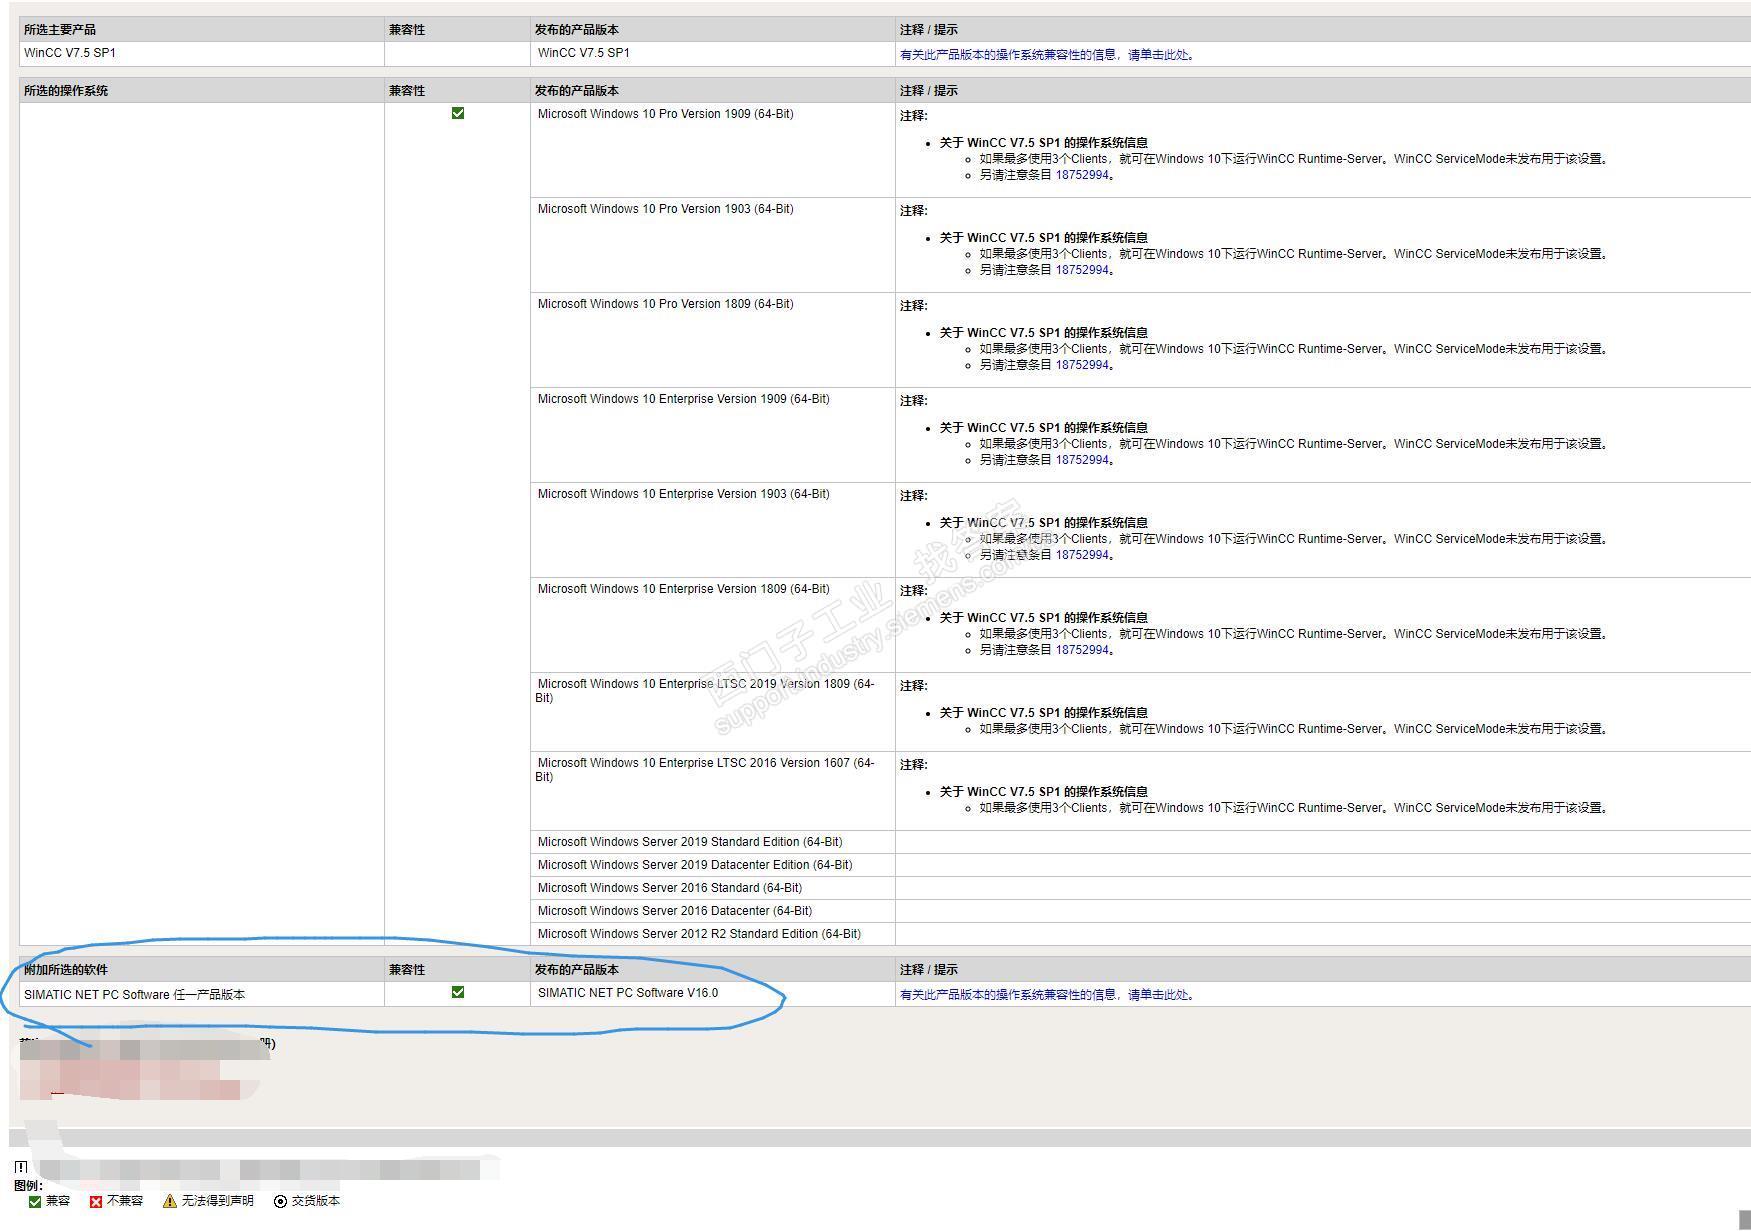Click the 无法得到声明 legend text
Screen dimensions: 1751x1231
tap(218, 1201)
